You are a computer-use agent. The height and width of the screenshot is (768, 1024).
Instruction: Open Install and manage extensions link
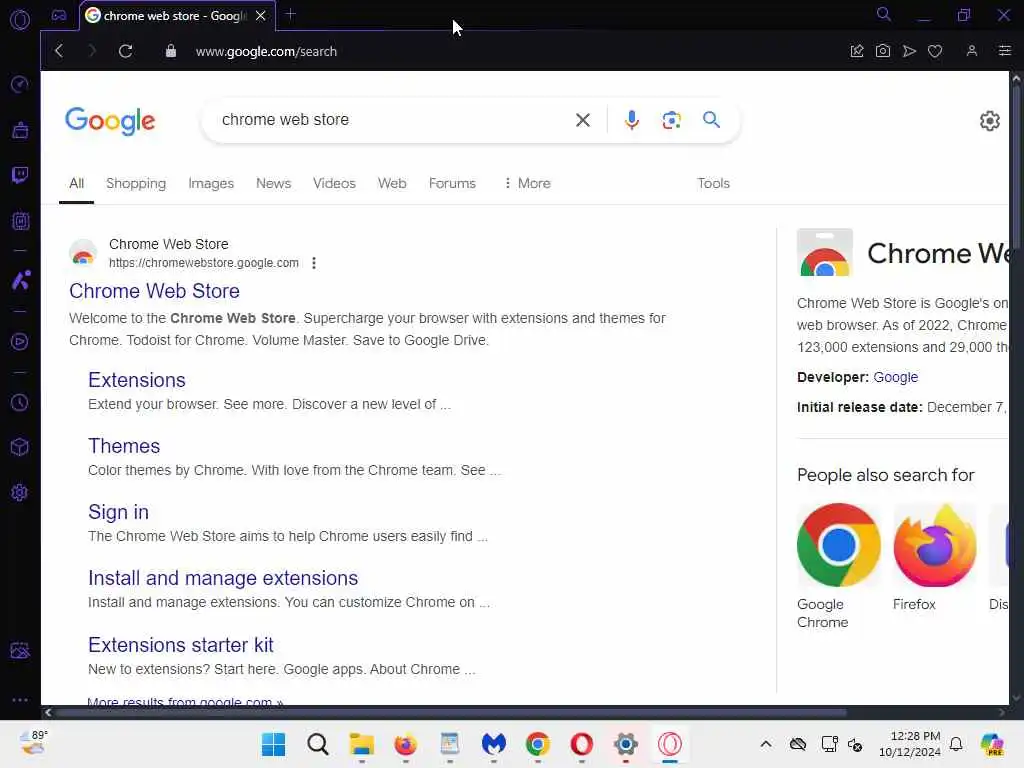point(223,578)
